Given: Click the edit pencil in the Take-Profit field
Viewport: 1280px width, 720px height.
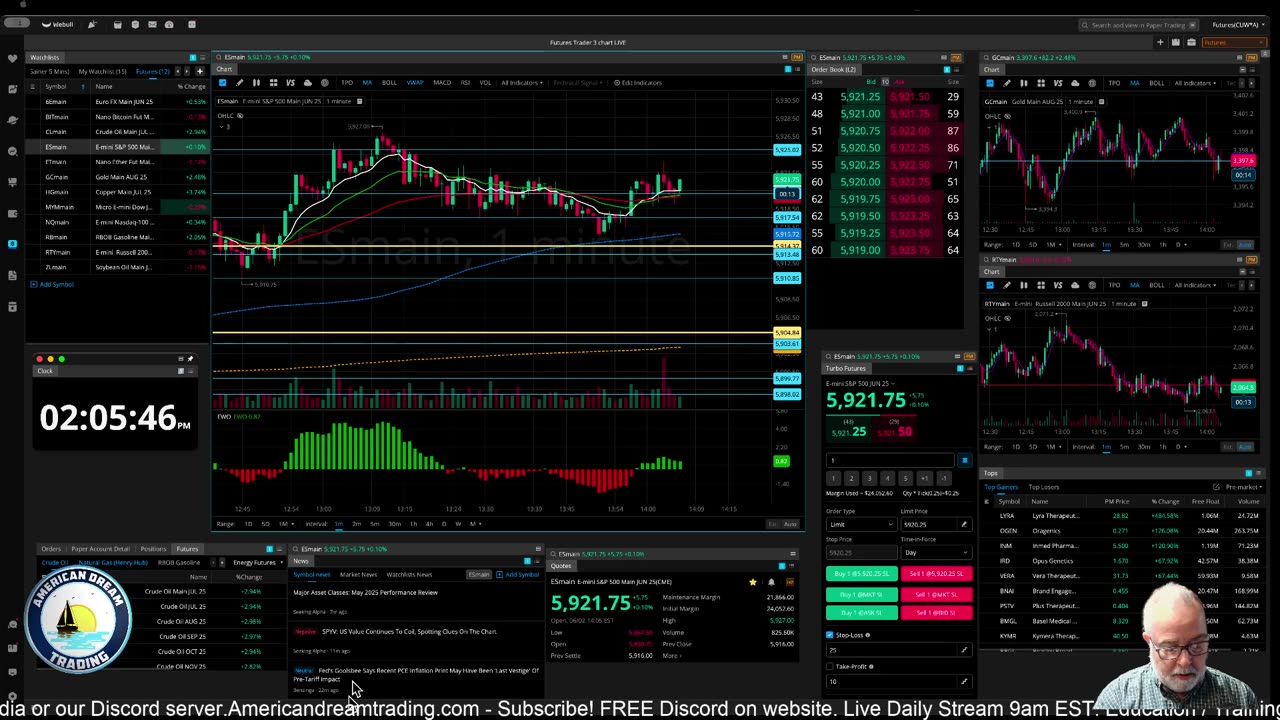Looking at the screenshot, I should coord(964,682).
